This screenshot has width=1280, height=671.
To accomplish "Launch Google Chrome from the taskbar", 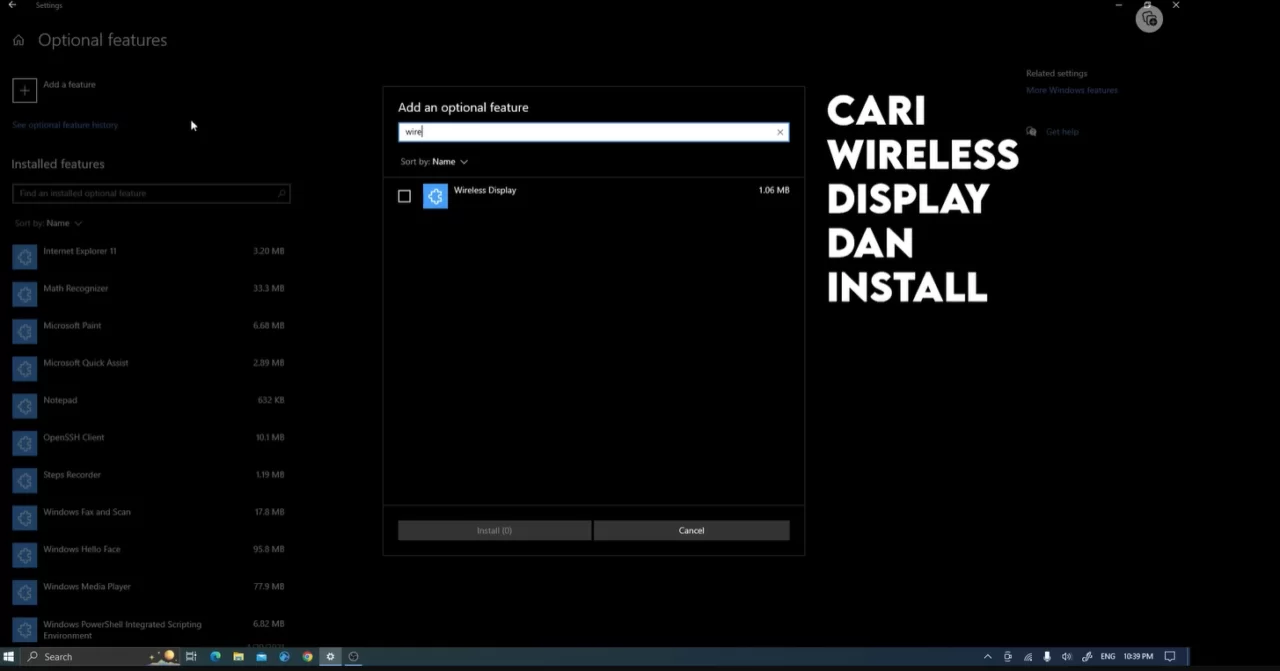I will (307, 656).
